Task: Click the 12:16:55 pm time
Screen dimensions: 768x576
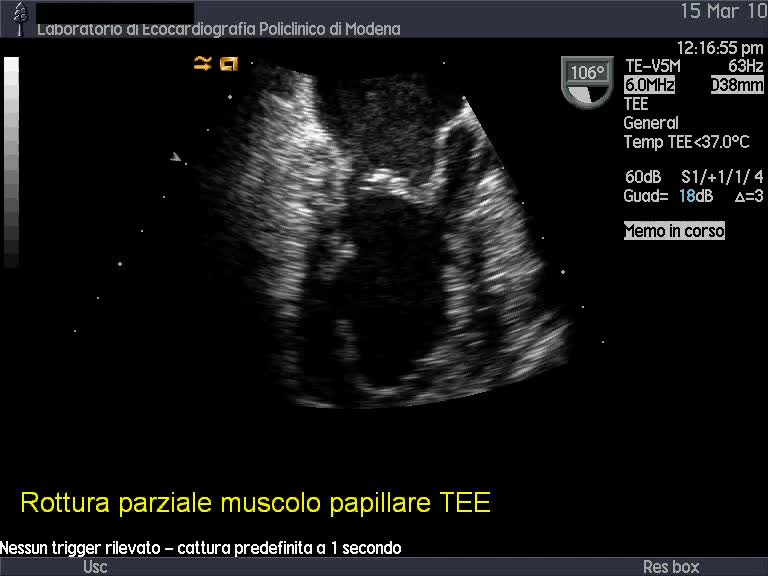Action: point(720,48)
